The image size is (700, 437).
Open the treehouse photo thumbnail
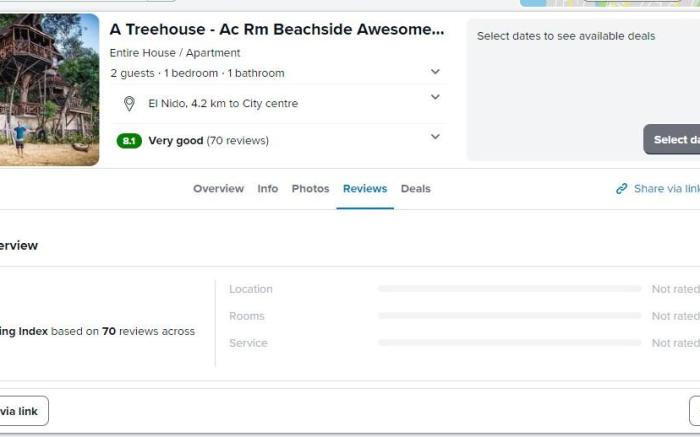point(49,90)
